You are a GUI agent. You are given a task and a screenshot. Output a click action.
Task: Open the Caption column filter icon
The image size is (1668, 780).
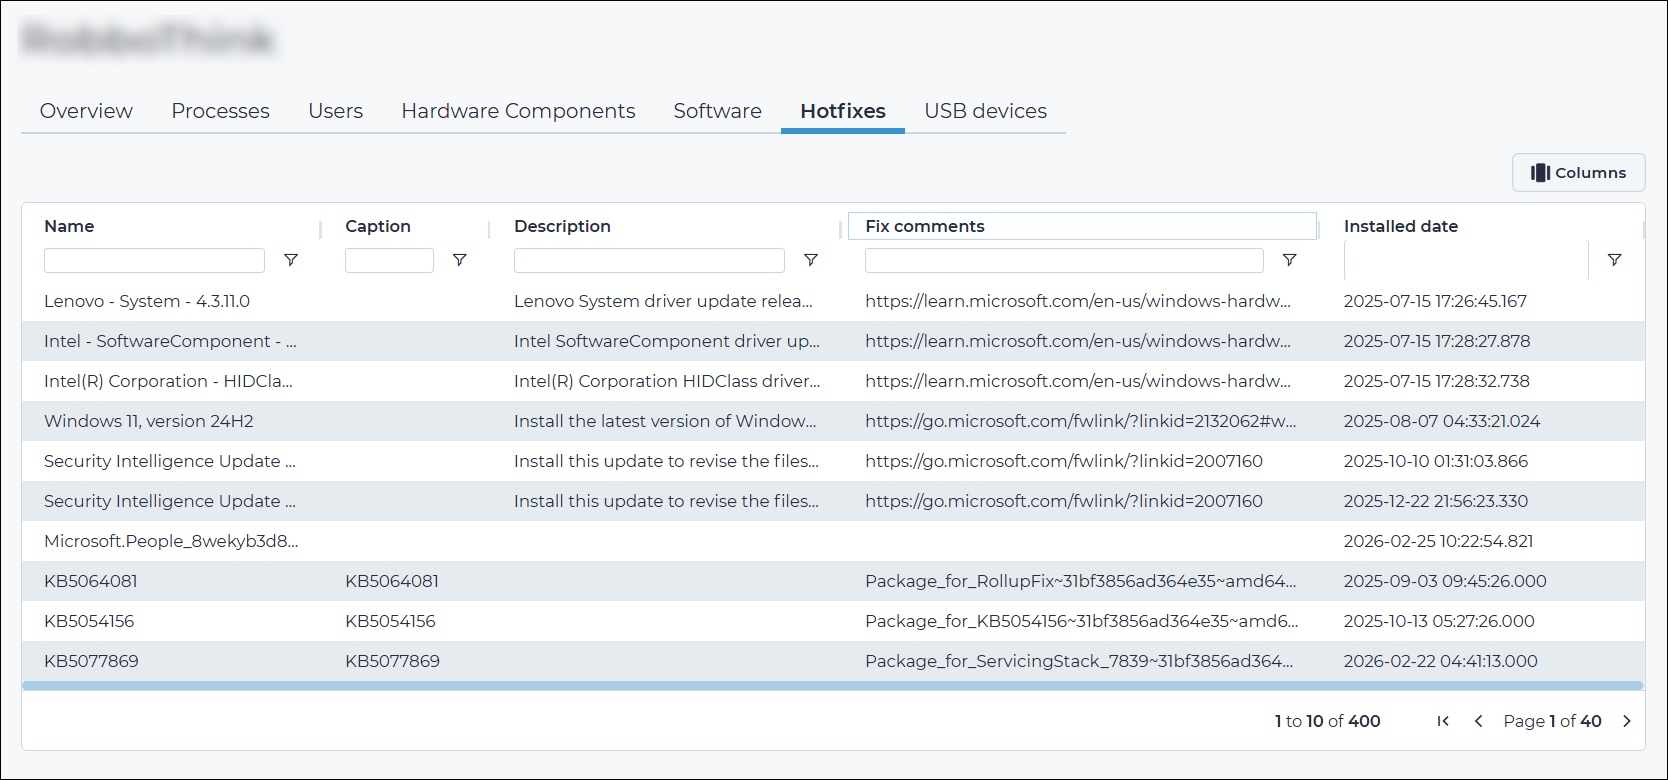click(460, 260)
